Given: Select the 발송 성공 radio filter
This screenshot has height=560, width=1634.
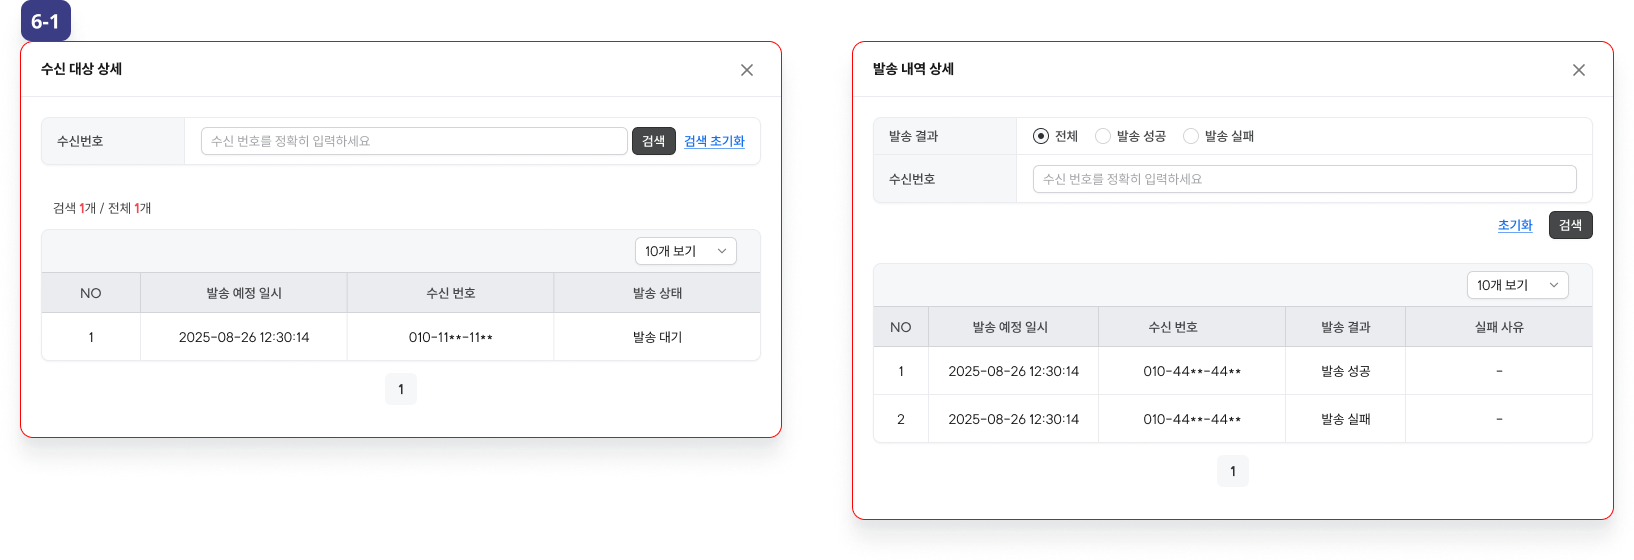Looking at the screenshot, I should coord(1103,136).
